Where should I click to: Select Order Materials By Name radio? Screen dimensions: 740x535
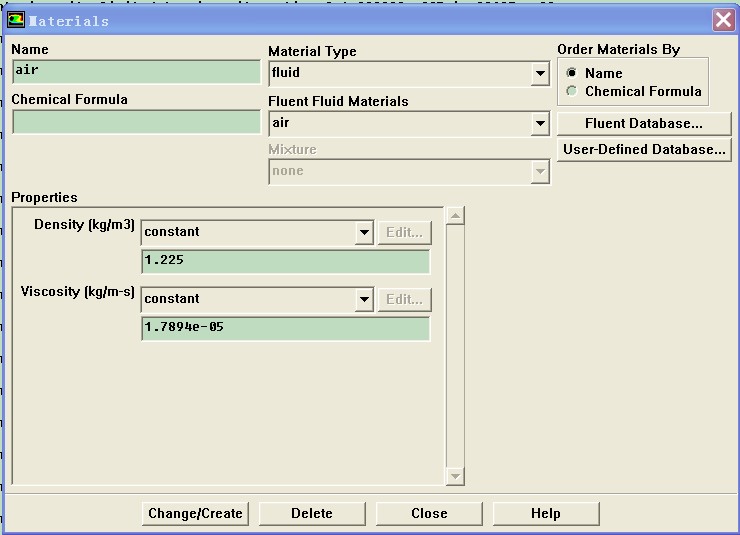pyautogui.click(x=572, y=73)
